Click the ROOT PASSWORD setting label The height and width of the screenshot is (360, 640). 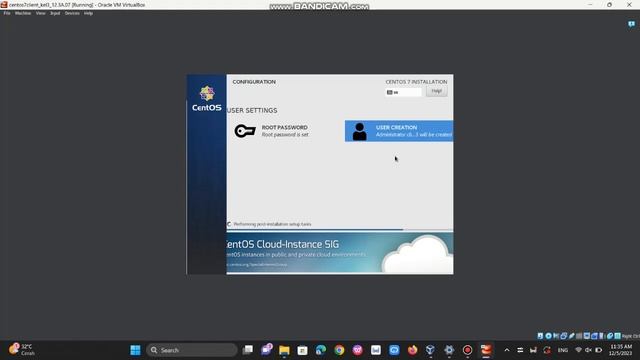[284, 127]
